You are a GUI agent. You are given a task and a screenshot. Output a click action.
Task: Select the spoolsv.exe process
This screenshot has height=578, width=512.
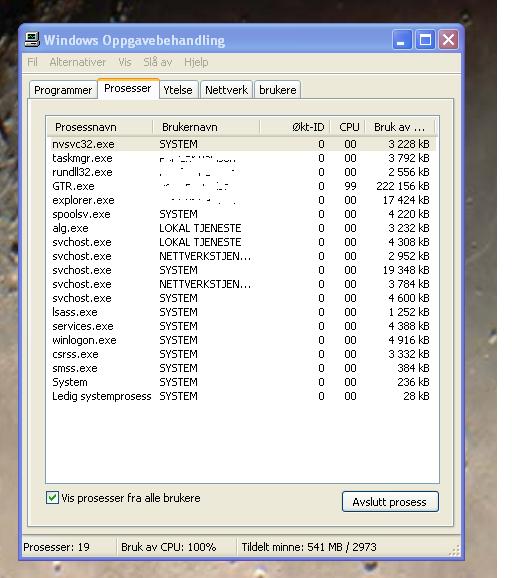(242, 214)
